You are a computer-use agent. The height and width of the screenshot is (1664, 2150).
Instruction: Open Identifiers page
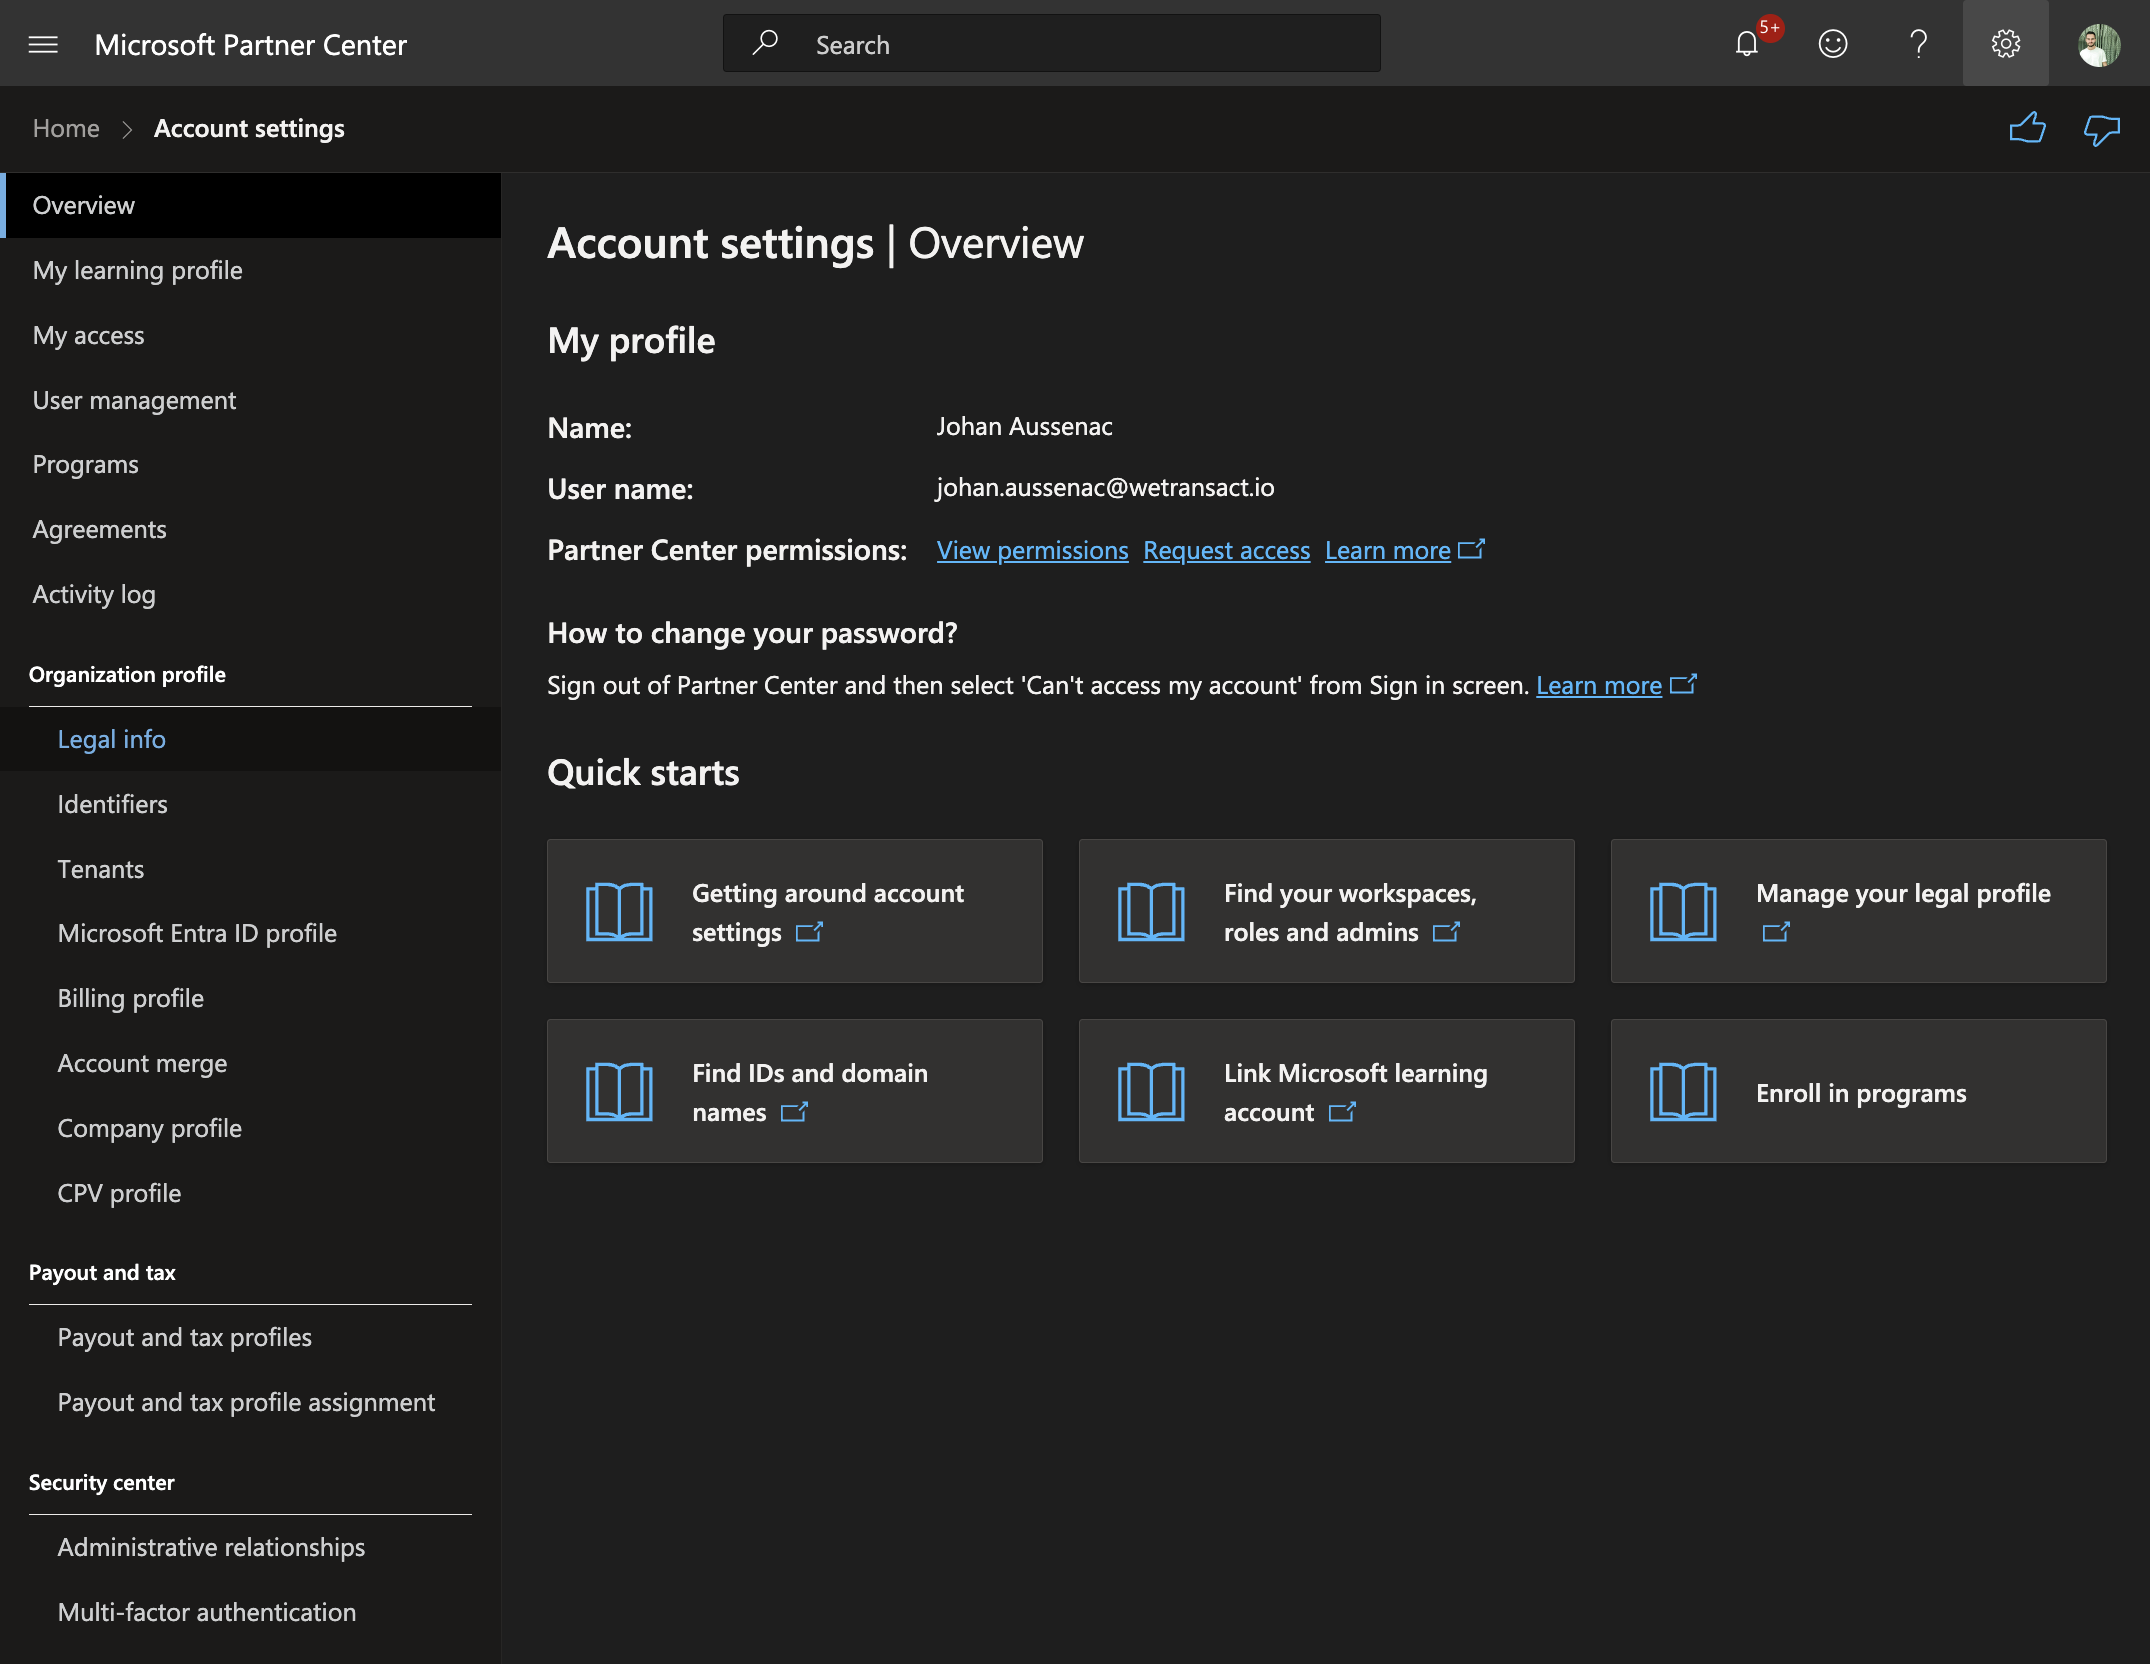250,804
